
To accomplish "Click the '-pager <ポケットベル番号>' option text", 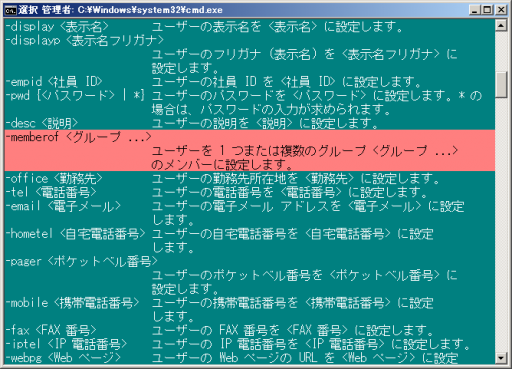I will pos(81,262).
